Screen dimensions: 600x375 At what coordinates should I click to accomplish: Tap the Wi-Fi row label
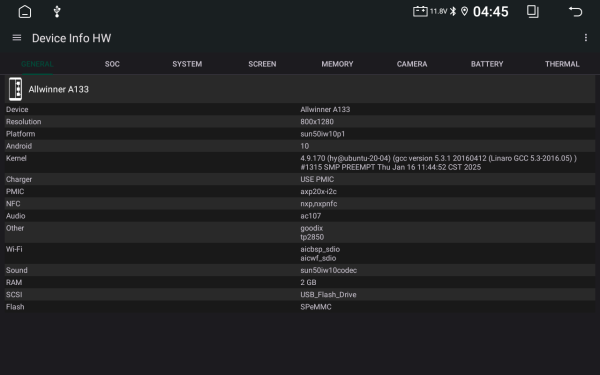14,249
